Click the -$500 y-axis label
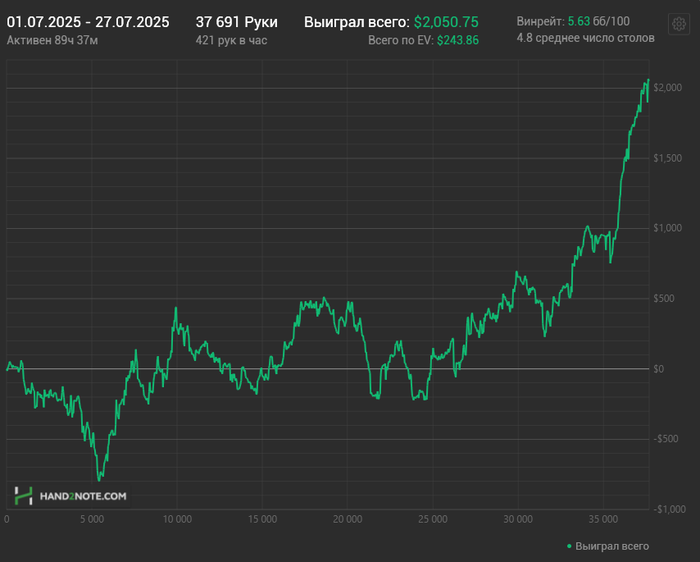The height and width of the screenshot is (562, 700). coord(666,439)
